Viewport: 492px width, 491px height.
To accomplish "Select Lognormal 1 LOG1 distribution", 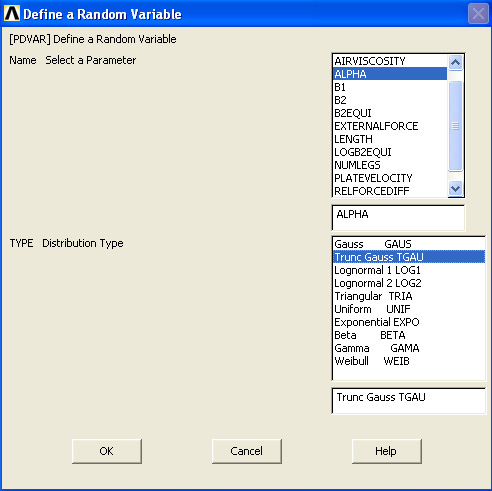I will coord(409,270).
